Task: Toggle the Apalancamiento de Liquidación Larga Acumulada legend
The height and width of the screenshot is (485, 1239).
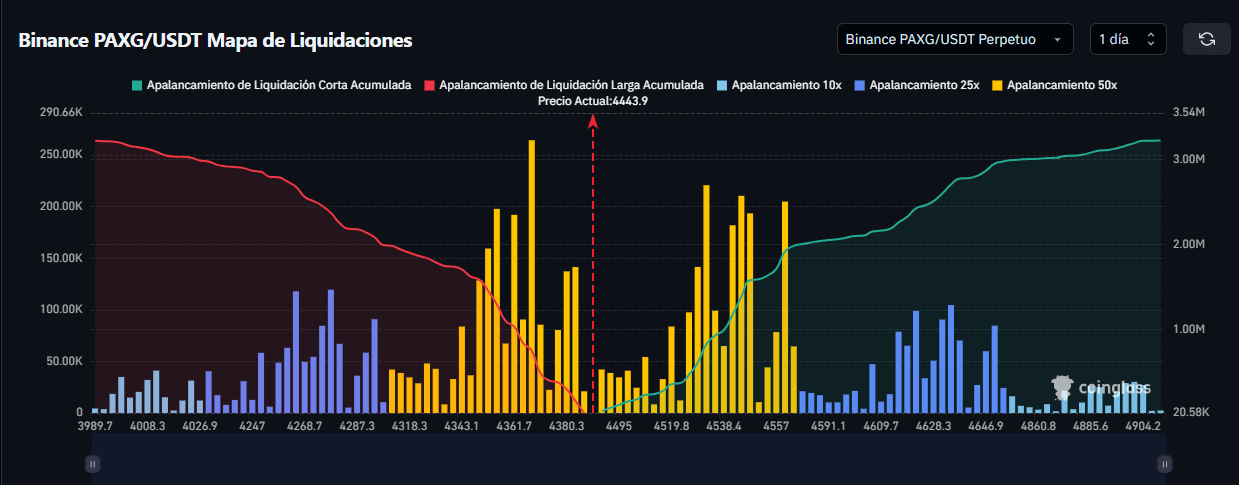Action: pos(563,85)
